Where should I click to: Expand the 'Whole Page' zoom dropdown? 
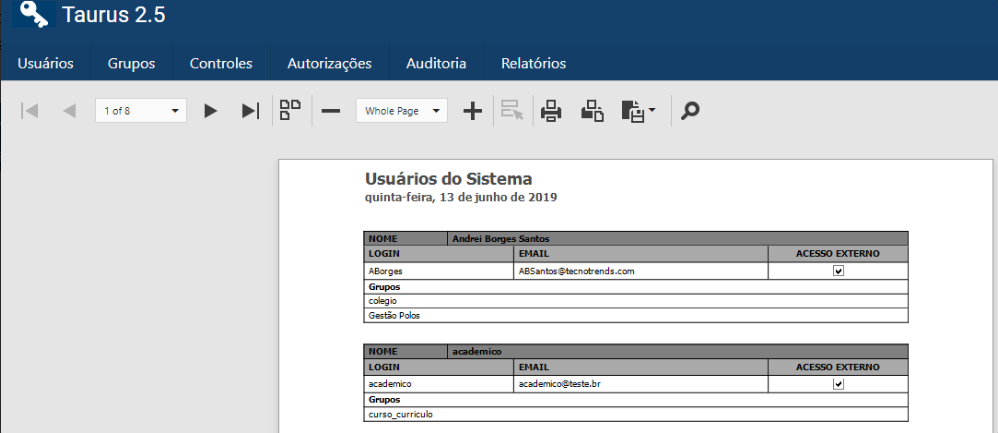(437, 111)
